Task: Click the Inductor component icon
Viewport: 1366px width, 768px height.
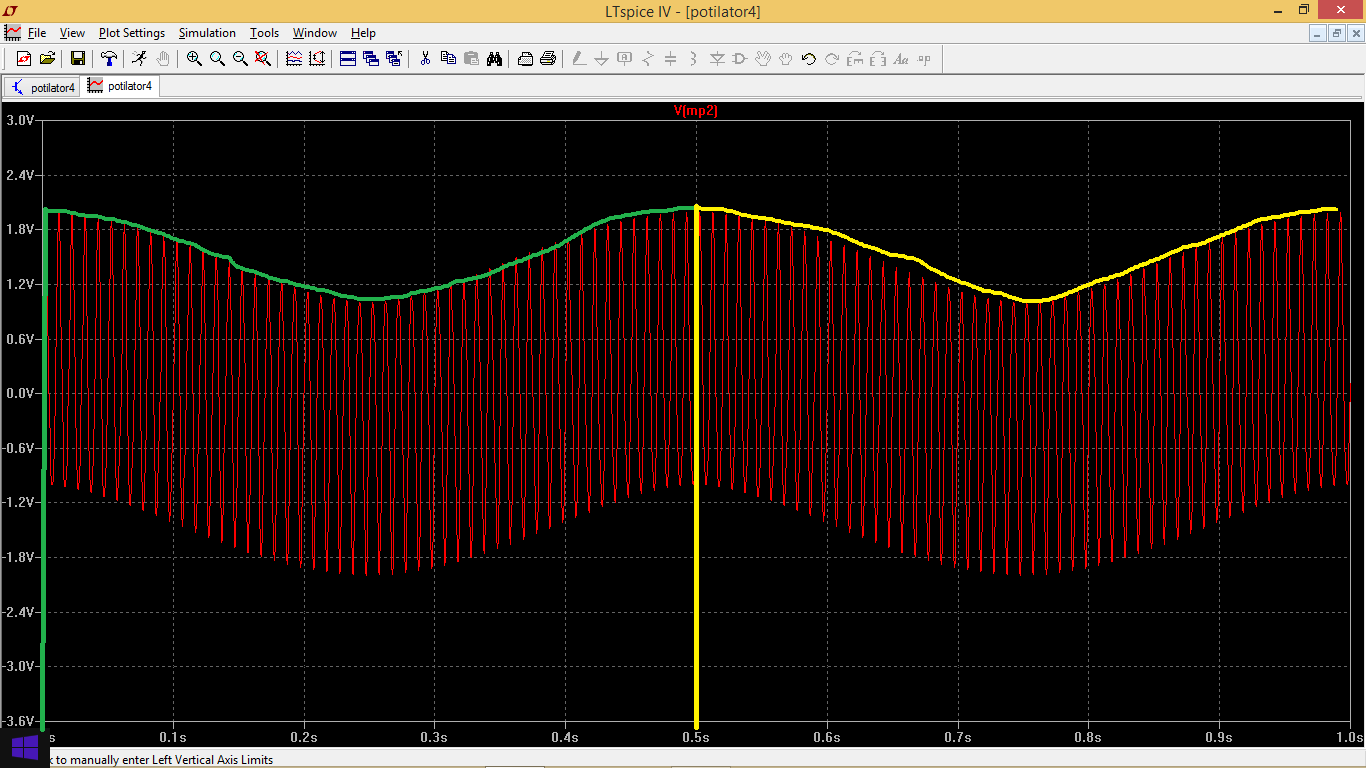Action: [x=693, y=59]
